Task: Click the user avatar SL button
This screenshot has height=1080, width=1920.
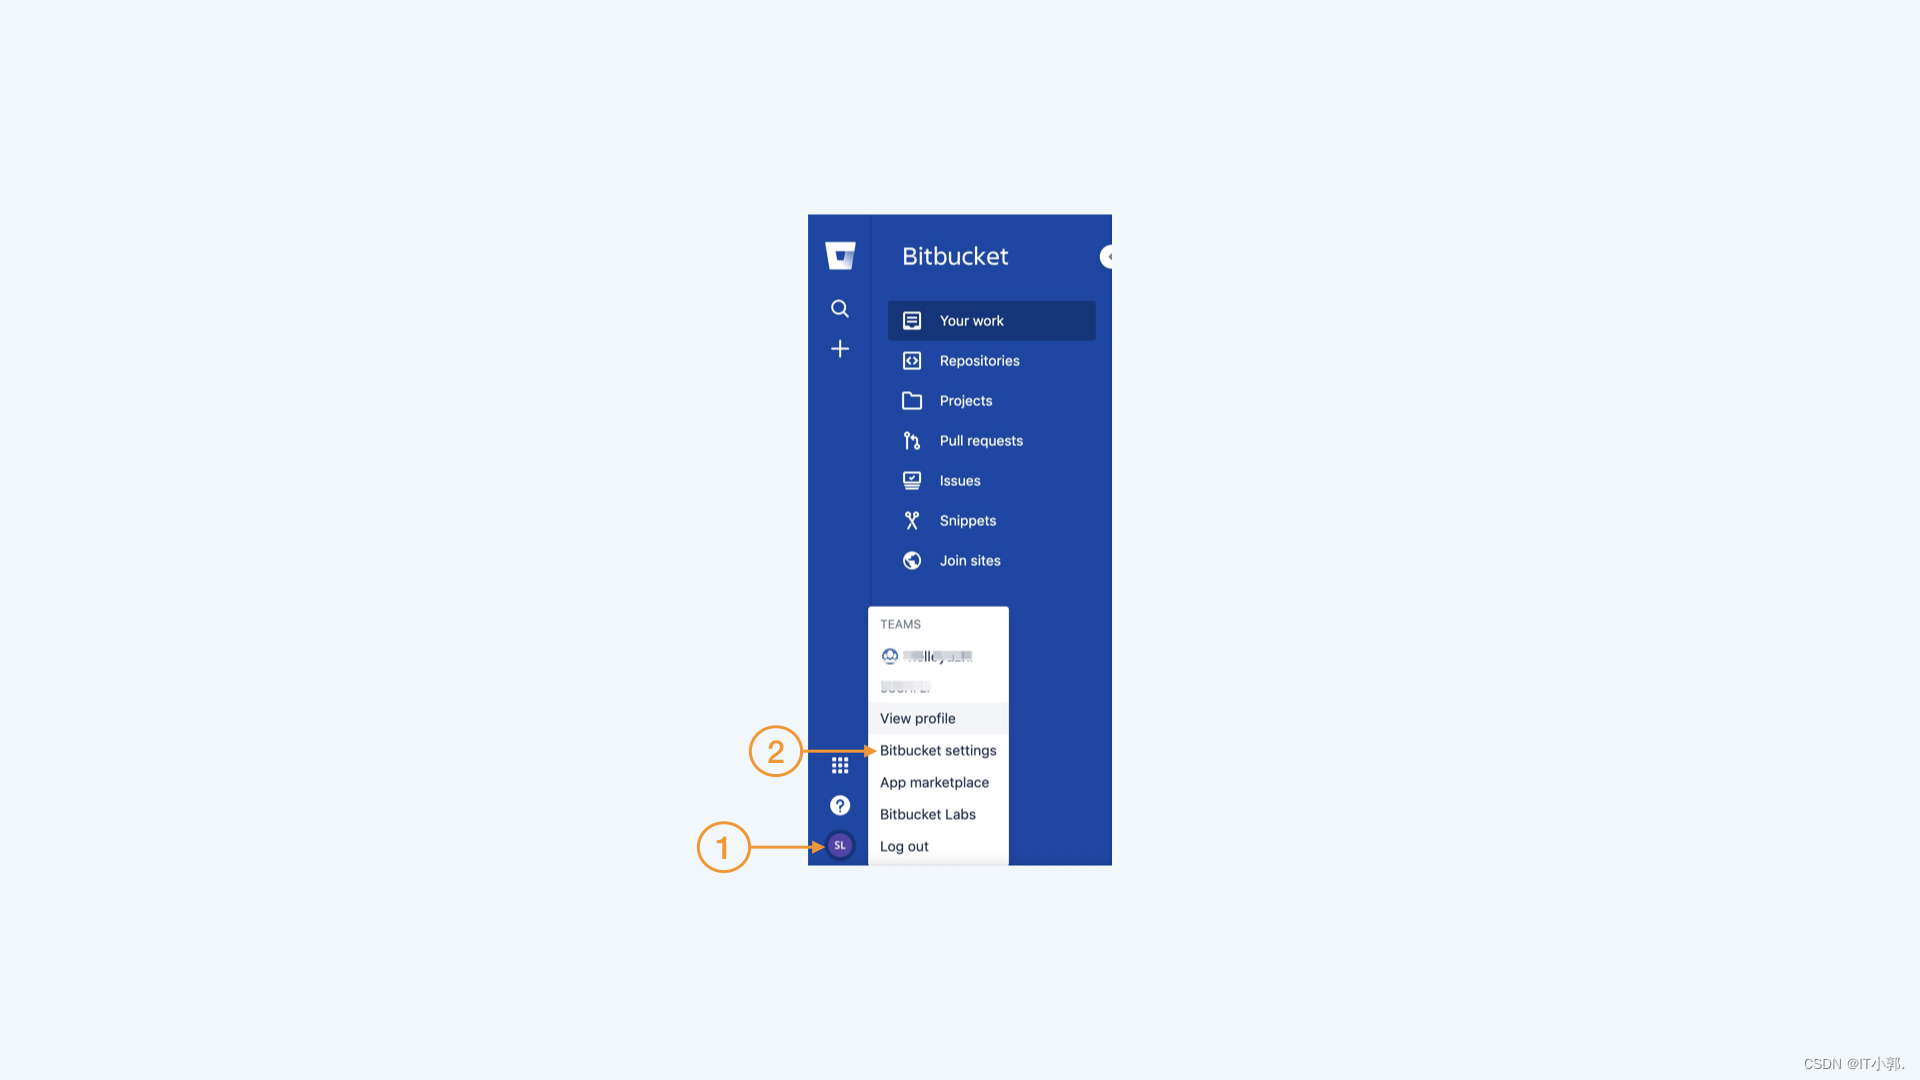Action: pos(840,845)
